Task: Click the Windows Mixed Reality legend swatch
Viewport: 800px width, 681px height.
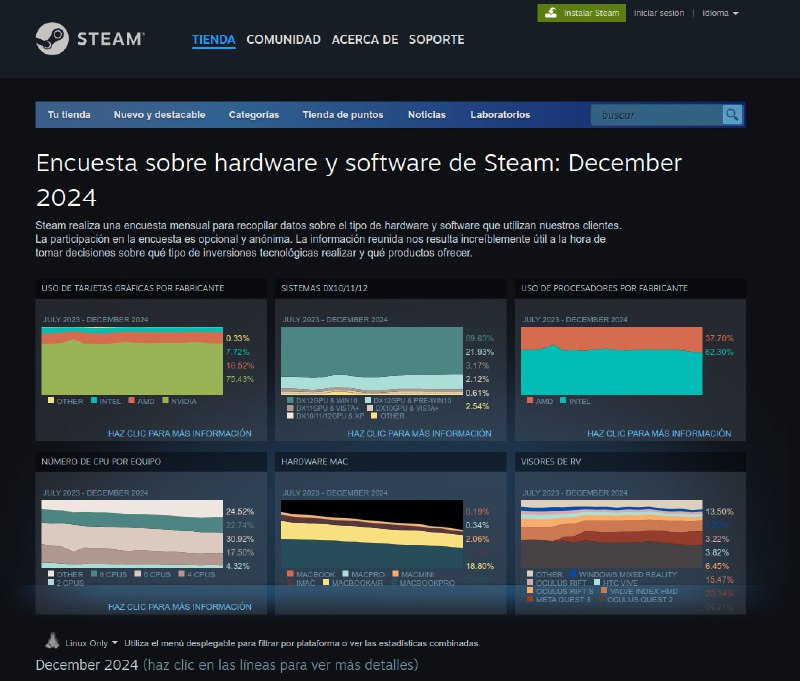Action: pos(573,574)
